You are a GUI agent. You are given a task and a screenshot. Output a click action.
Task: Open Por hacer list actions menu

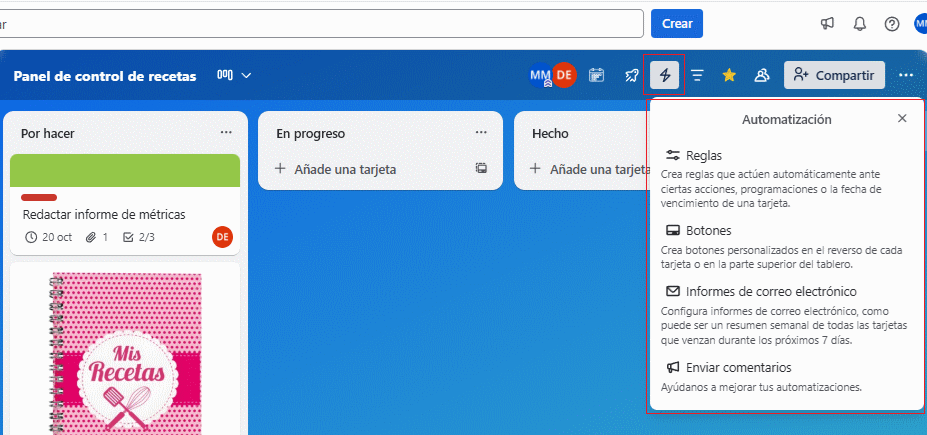coord(226,133)
